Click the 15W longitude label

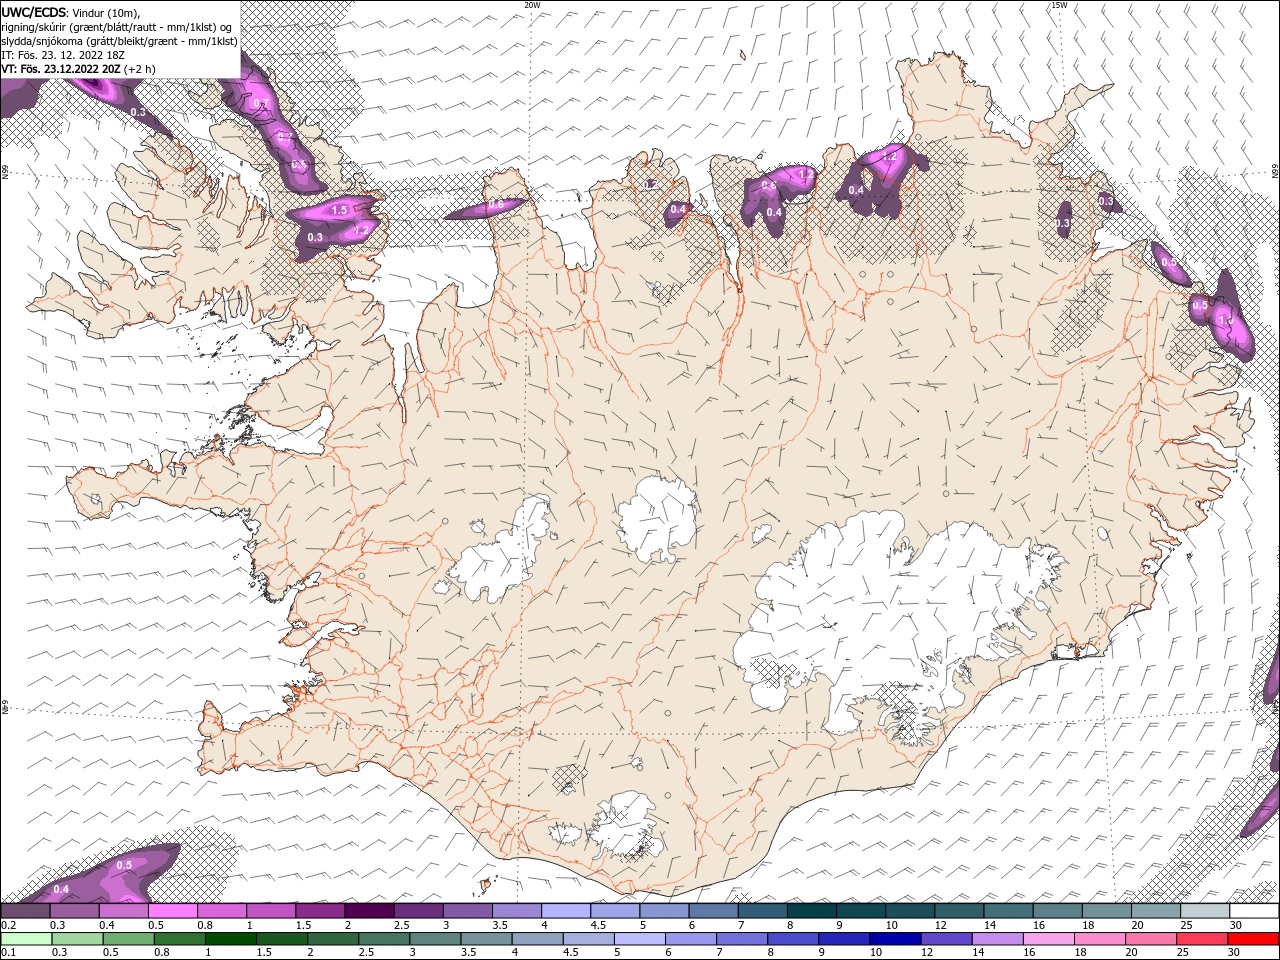[1059, 5]
